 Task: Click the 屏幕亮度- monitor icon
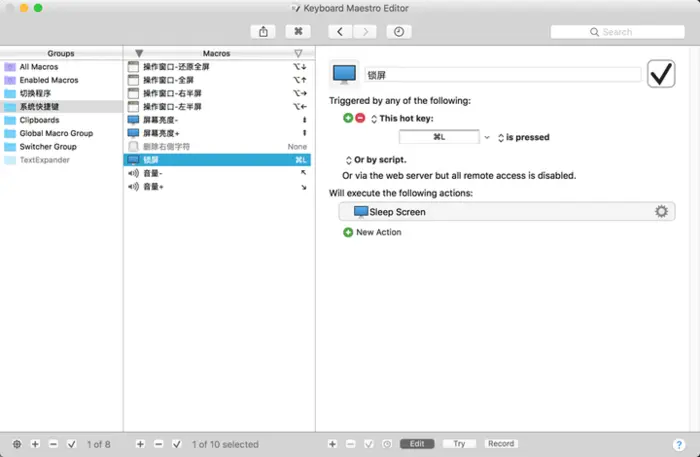133,120
